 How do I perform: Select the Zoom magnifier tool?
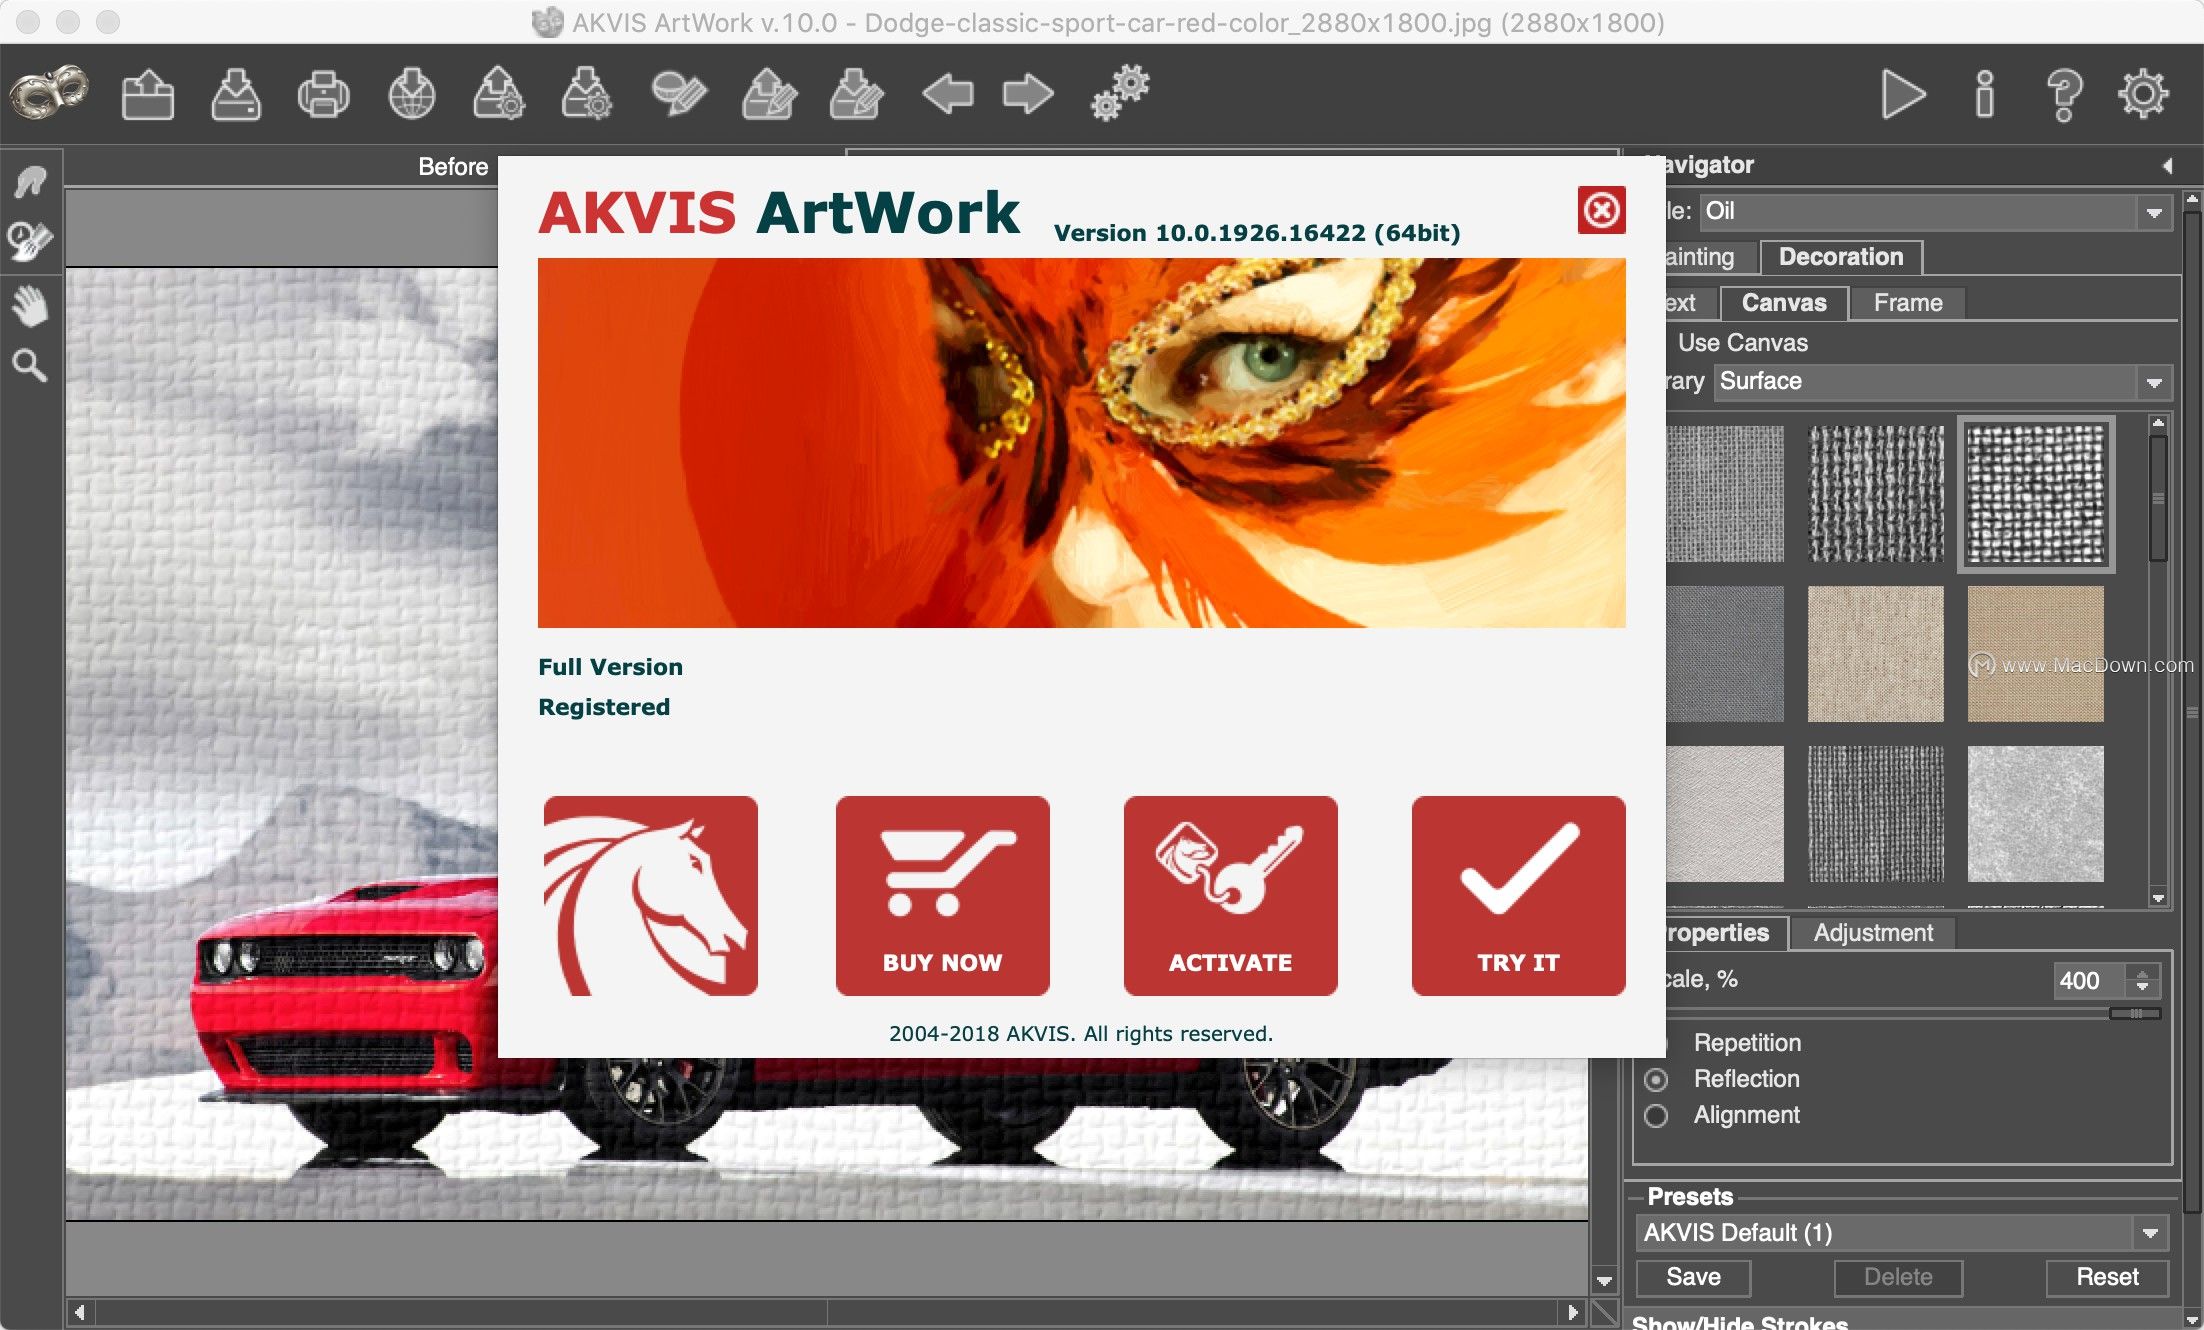point(30,366)
